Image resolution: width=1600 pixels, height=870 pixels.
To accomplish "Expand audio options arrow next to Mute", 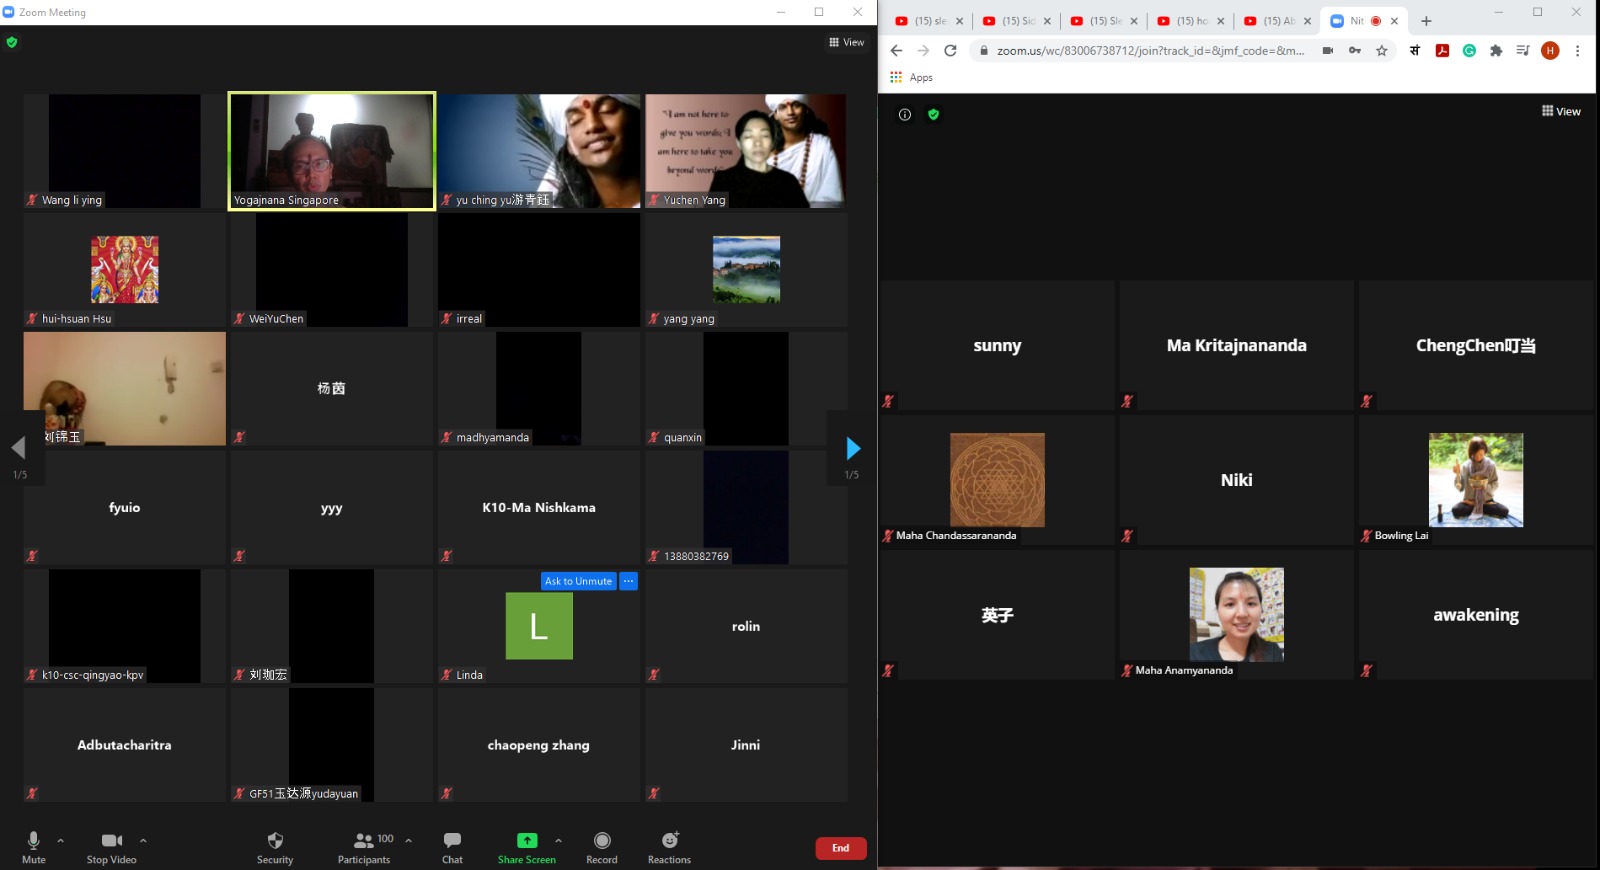I will (61, 840).
